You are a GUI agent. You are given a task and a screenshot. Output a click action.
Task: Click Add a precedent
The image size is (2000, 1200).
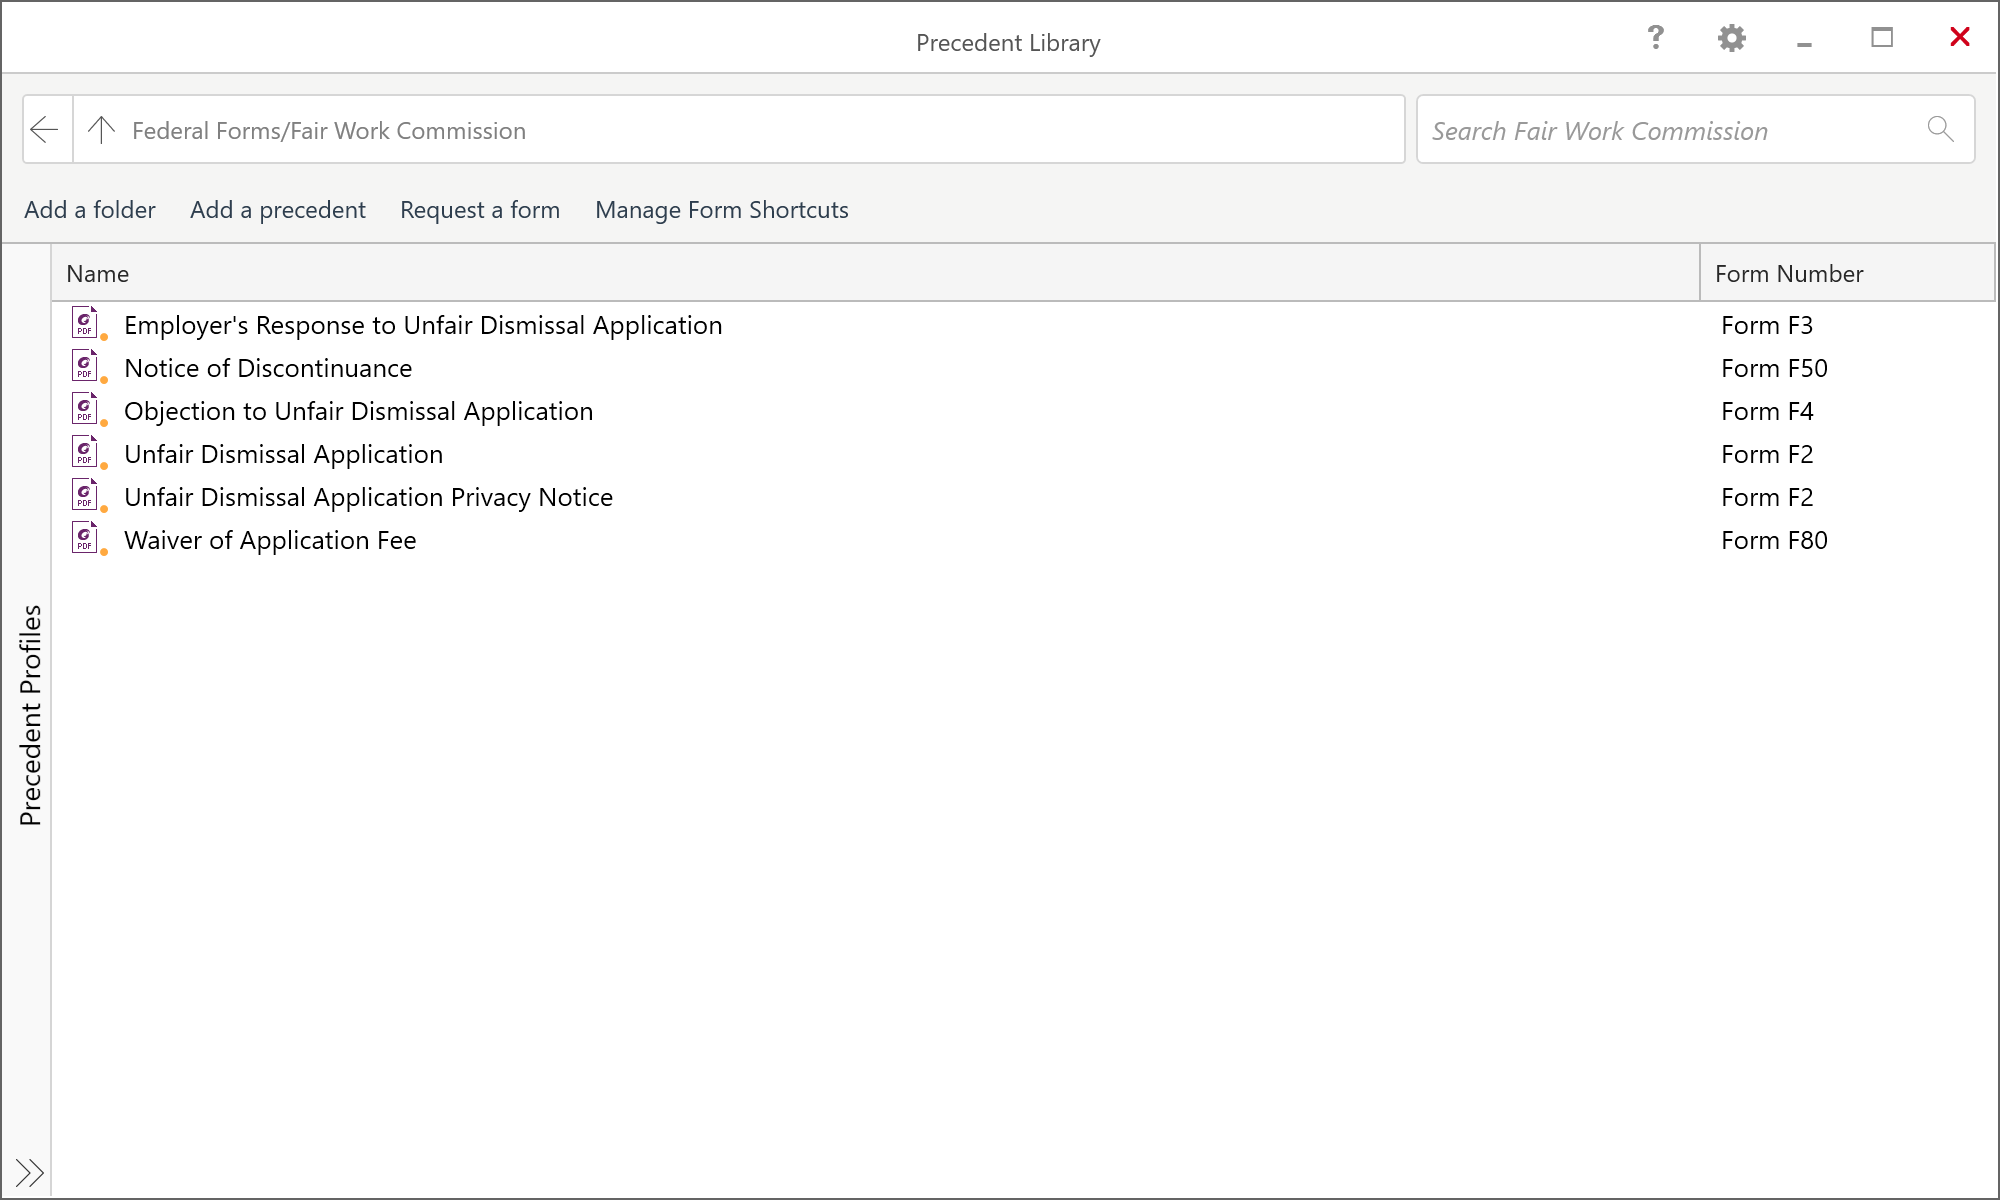278,210
